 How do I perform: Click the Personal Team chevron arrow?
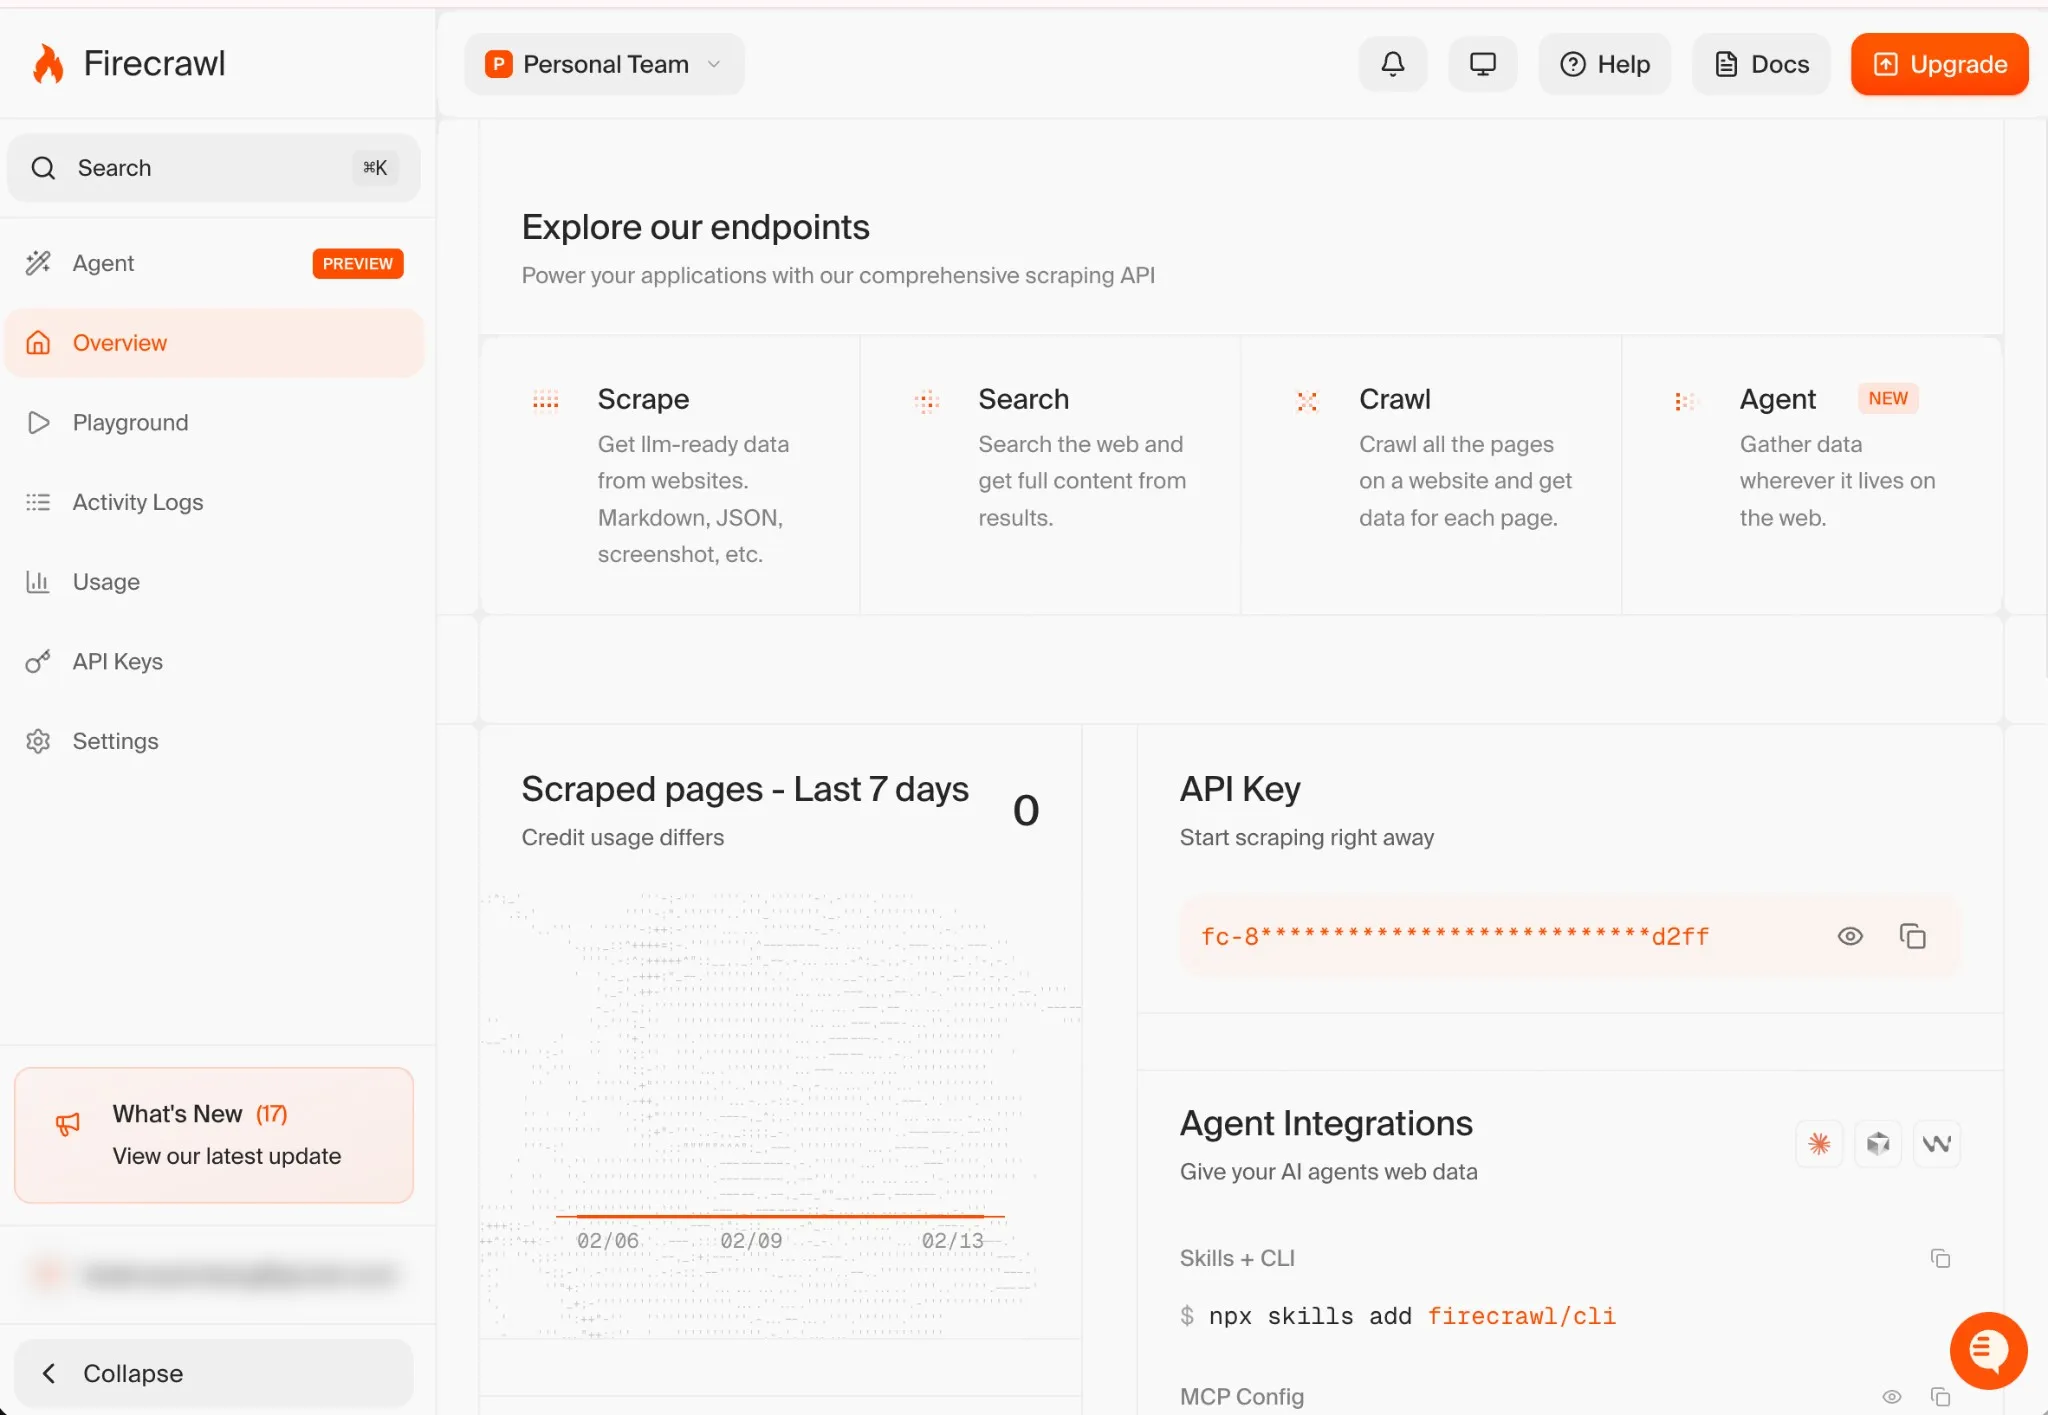[714, 64]
